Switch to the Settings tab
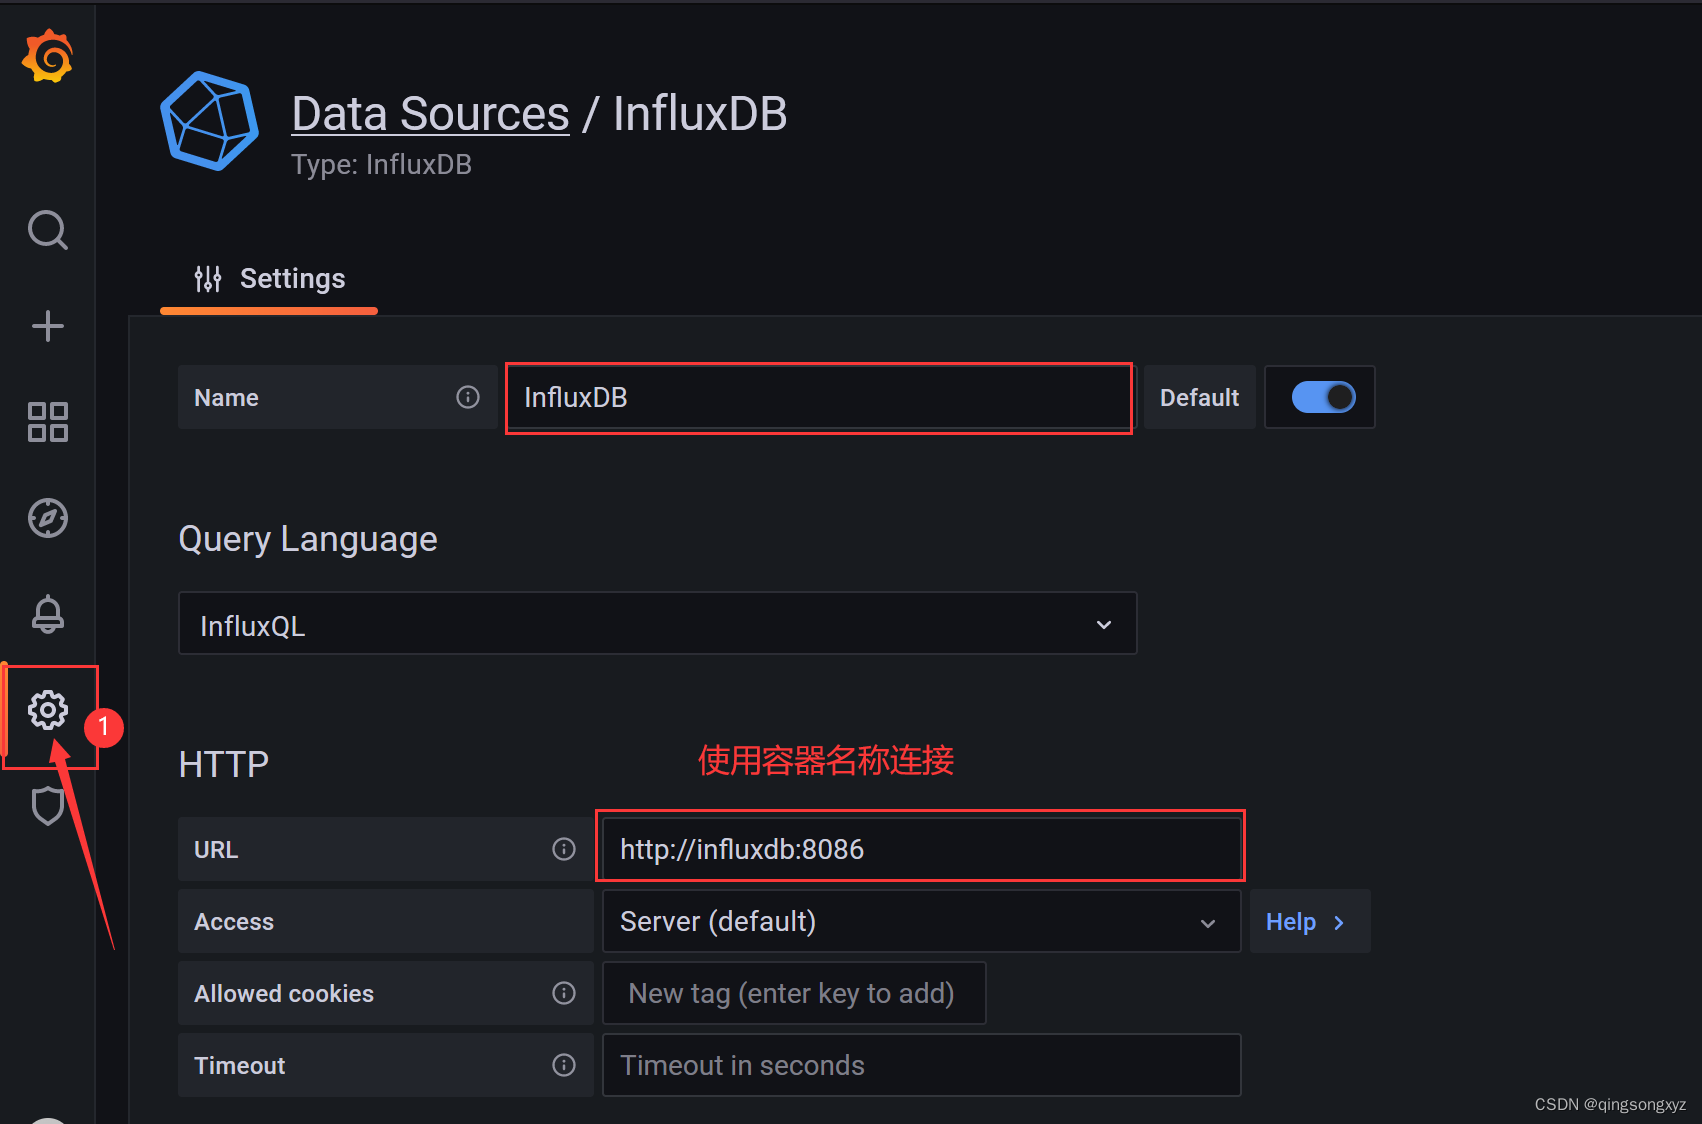Viewport: 1702px width, 1124px height. click(x=269, y=279)
